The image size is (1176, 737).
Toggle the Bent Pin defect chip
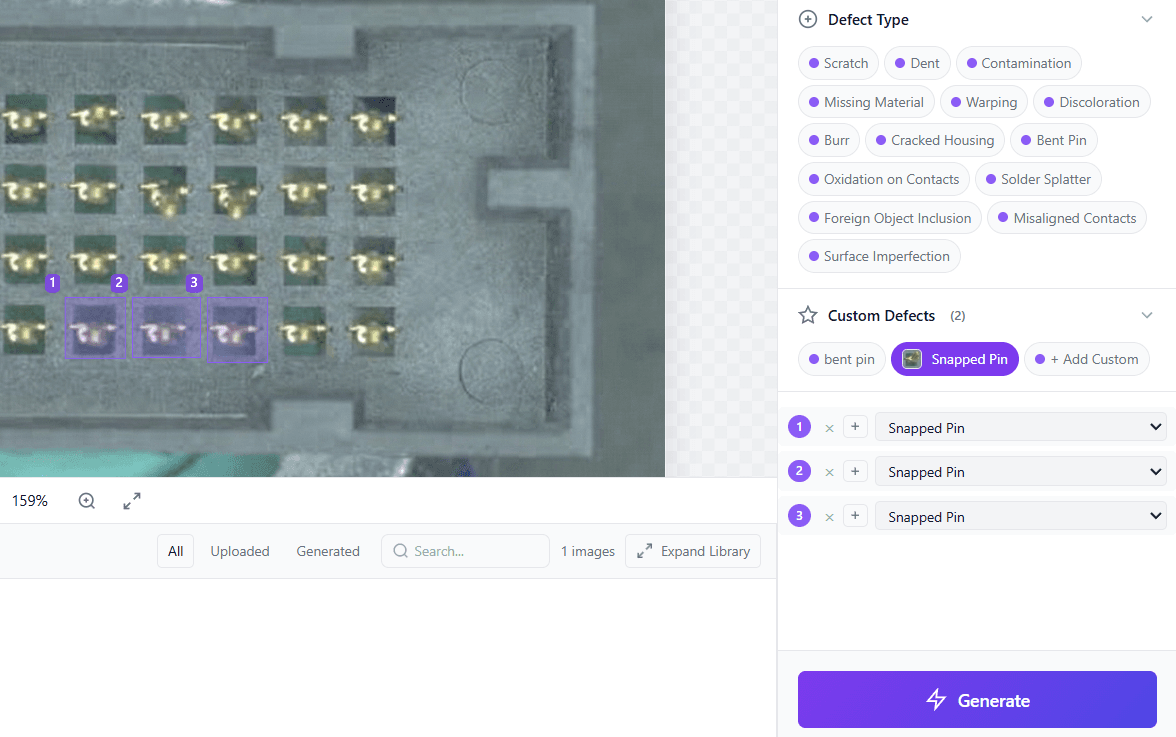click(x=1053, y=140)
